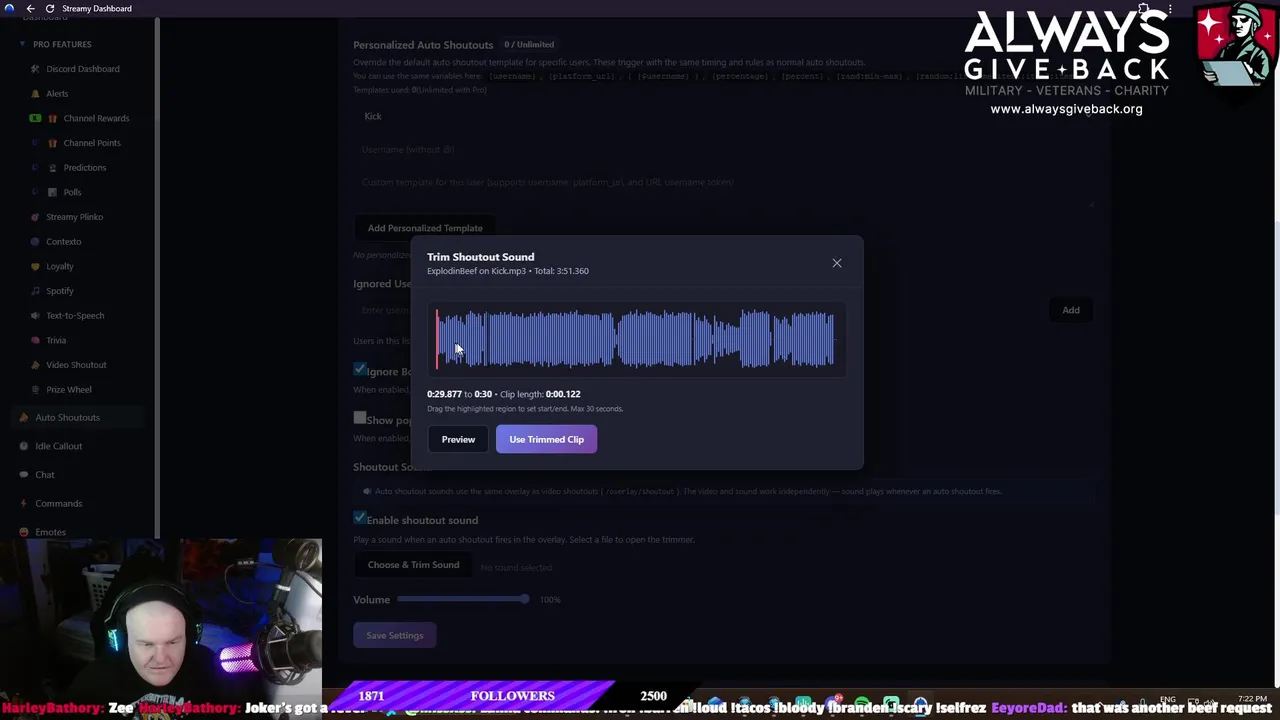Collapse the PRO FEATURES section arrow
Viewport: 1280px width, 720px height.
(x=23, y=44)
